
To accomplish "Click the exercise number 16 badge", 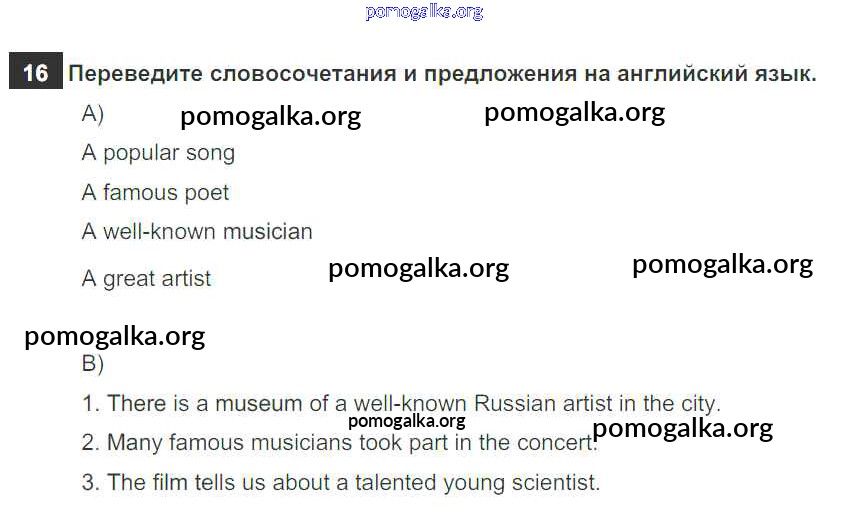I will coord(35,73).
